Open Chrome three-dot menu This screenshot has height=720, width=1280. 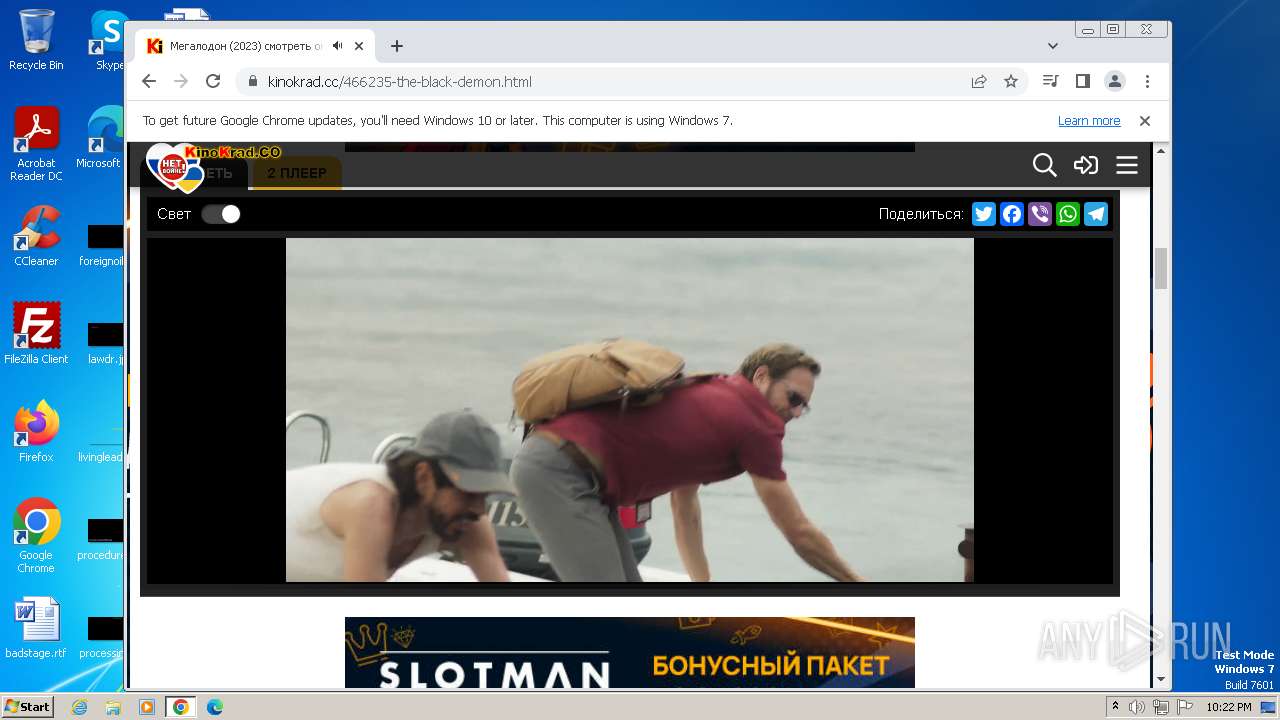1147,82
